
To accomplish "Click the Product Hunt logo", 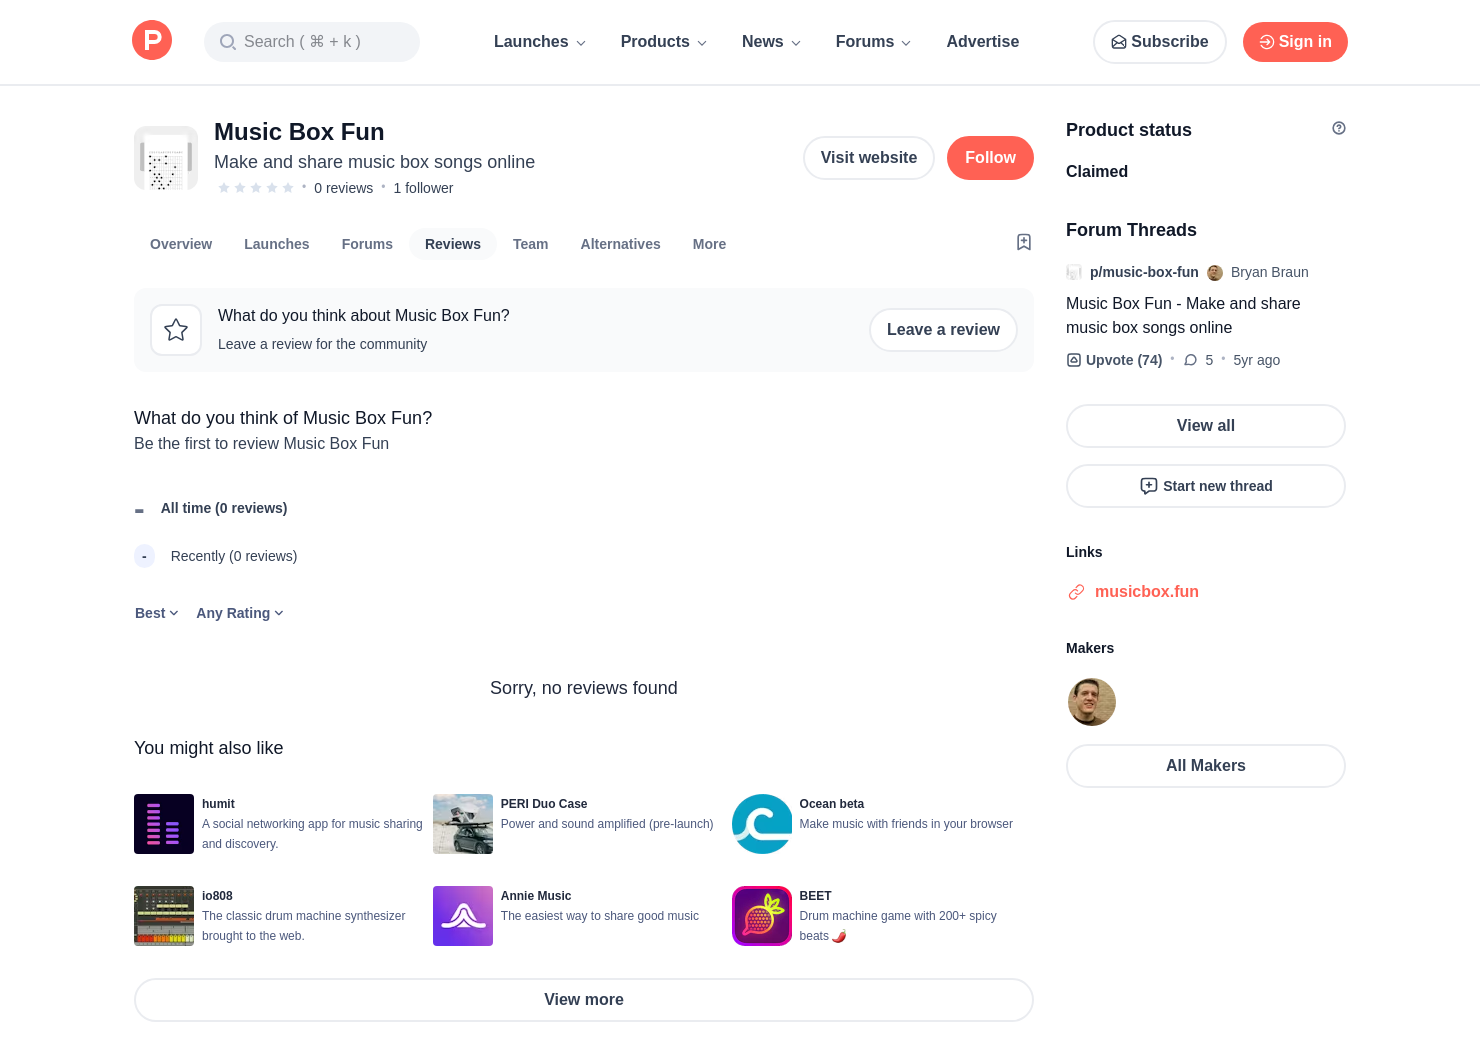I will coord(152,41).
